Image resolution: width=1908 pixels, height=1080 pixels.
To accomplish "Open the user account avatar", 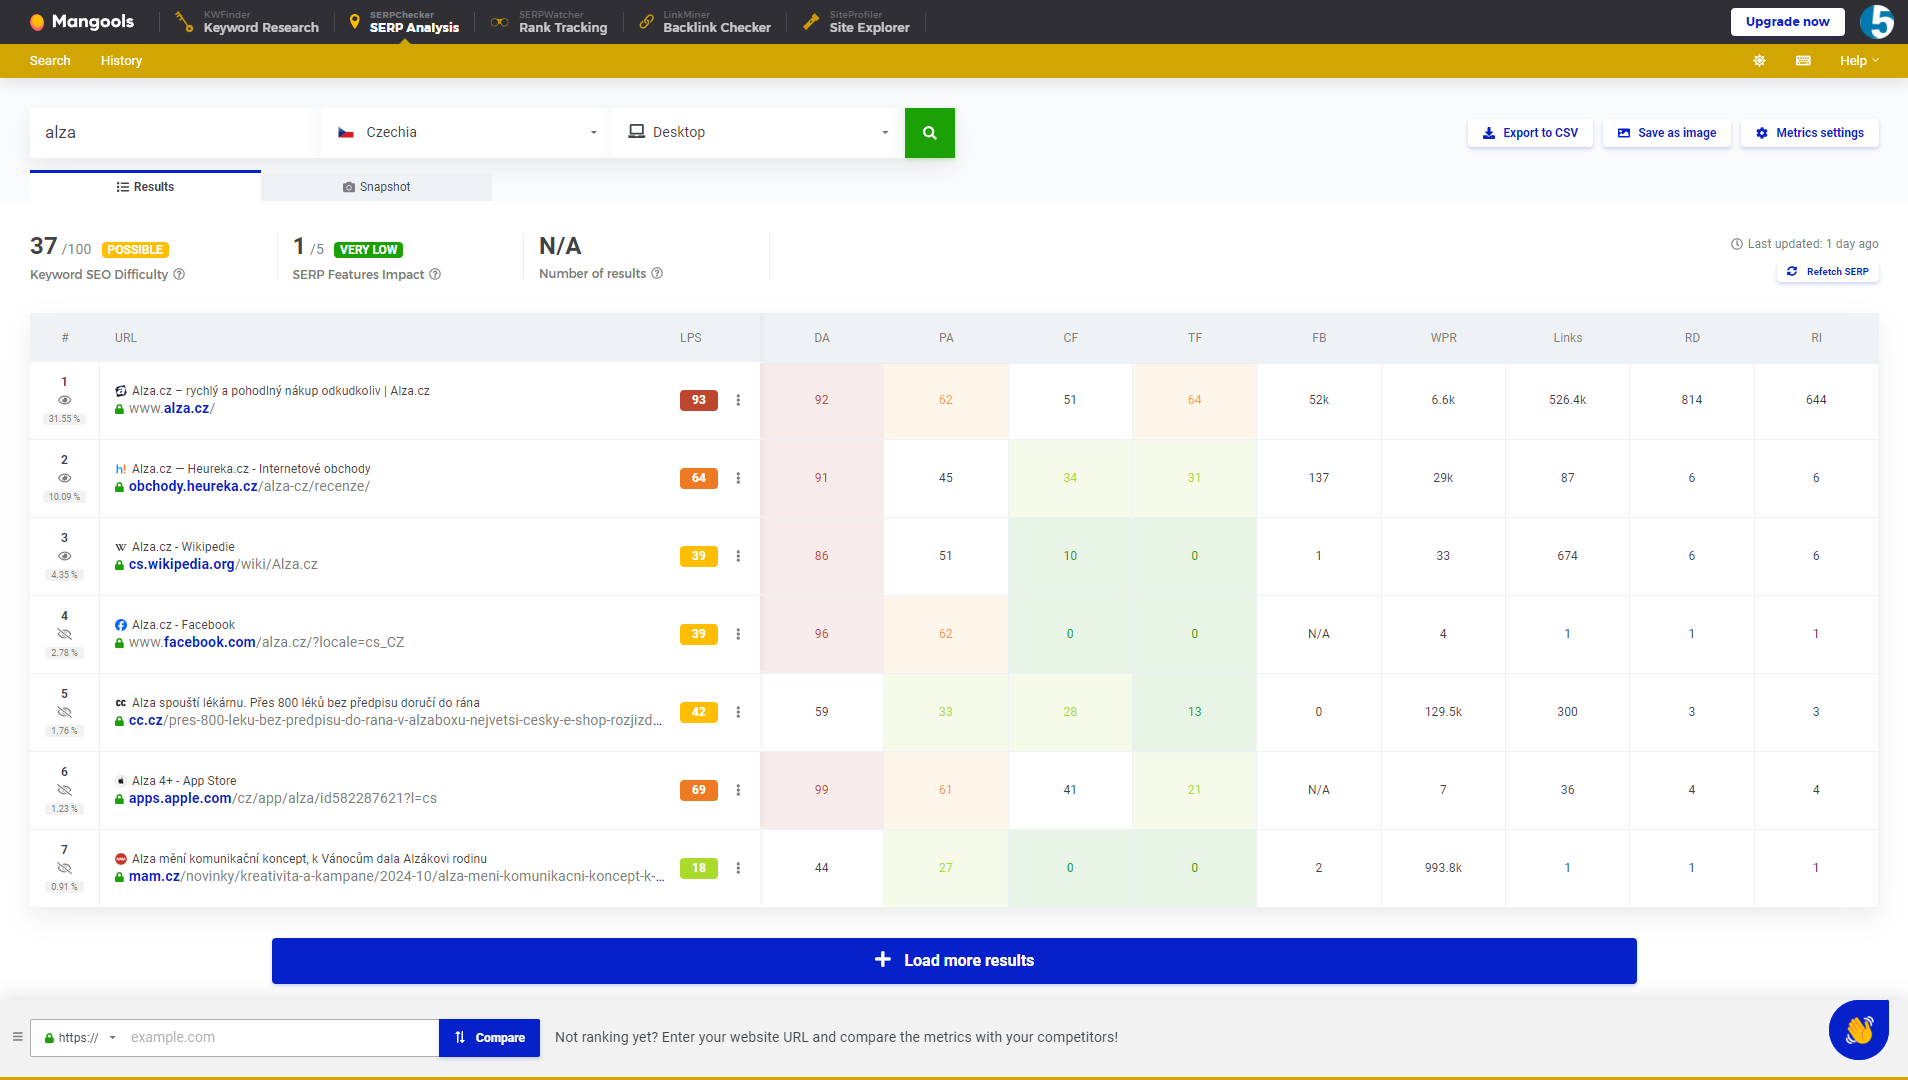I will pyautogui.click(x=1877, y=22).
